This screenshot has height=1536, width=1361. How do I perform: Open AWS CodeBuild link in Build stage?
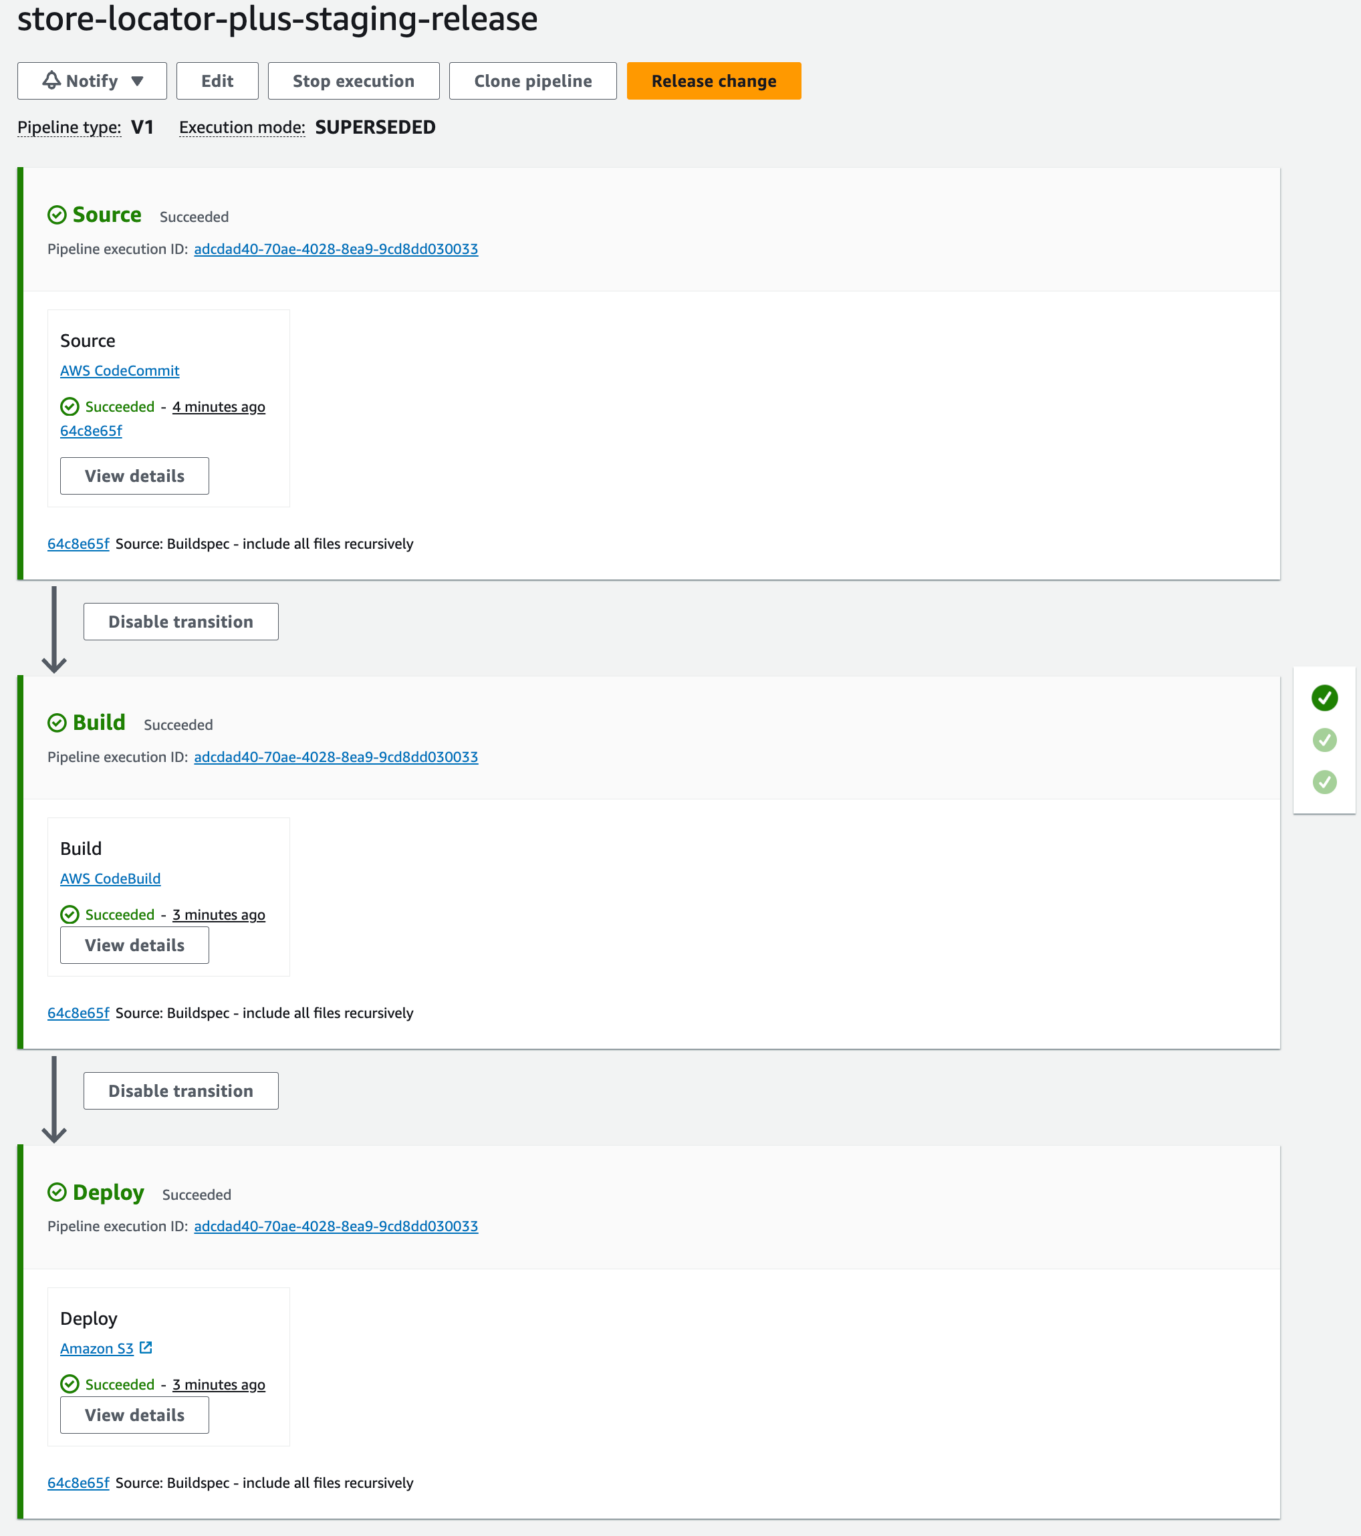tap(110, 878)
